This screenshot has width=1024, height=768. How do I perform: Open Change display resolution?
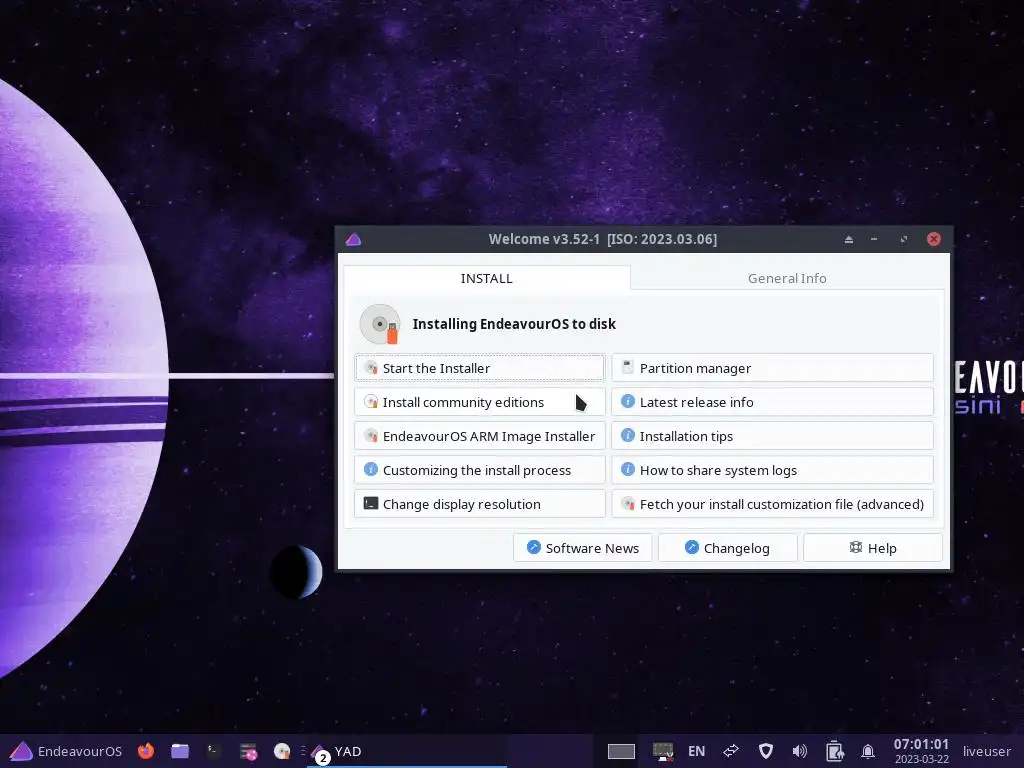click(x=479, y=504)
